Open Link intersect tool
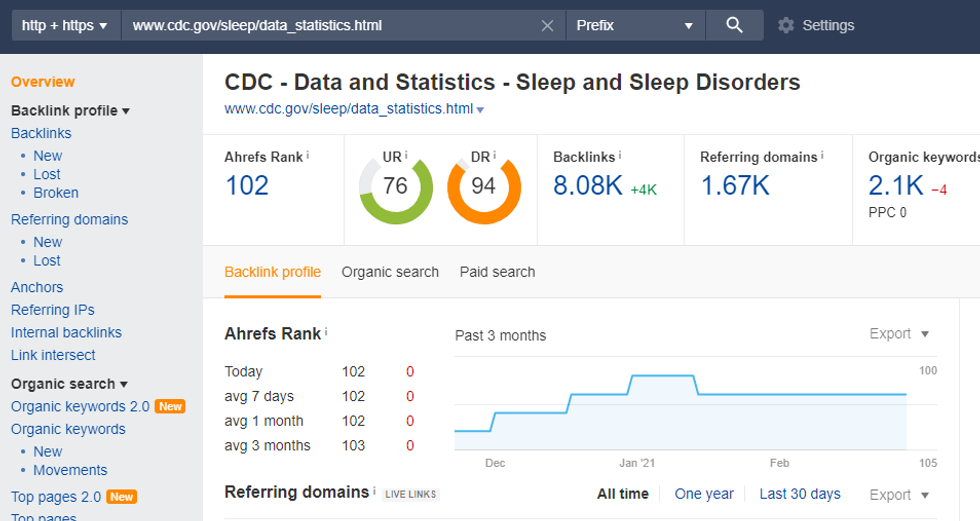This screenshot has height=521, width=980. 53,355
